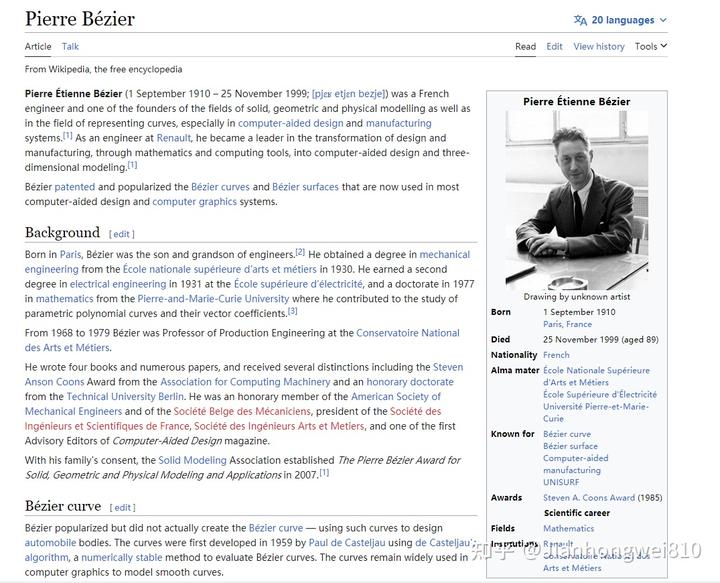Follow the computer graphics link
Viewport: 720px width, 583px height.
click(195, 202)
